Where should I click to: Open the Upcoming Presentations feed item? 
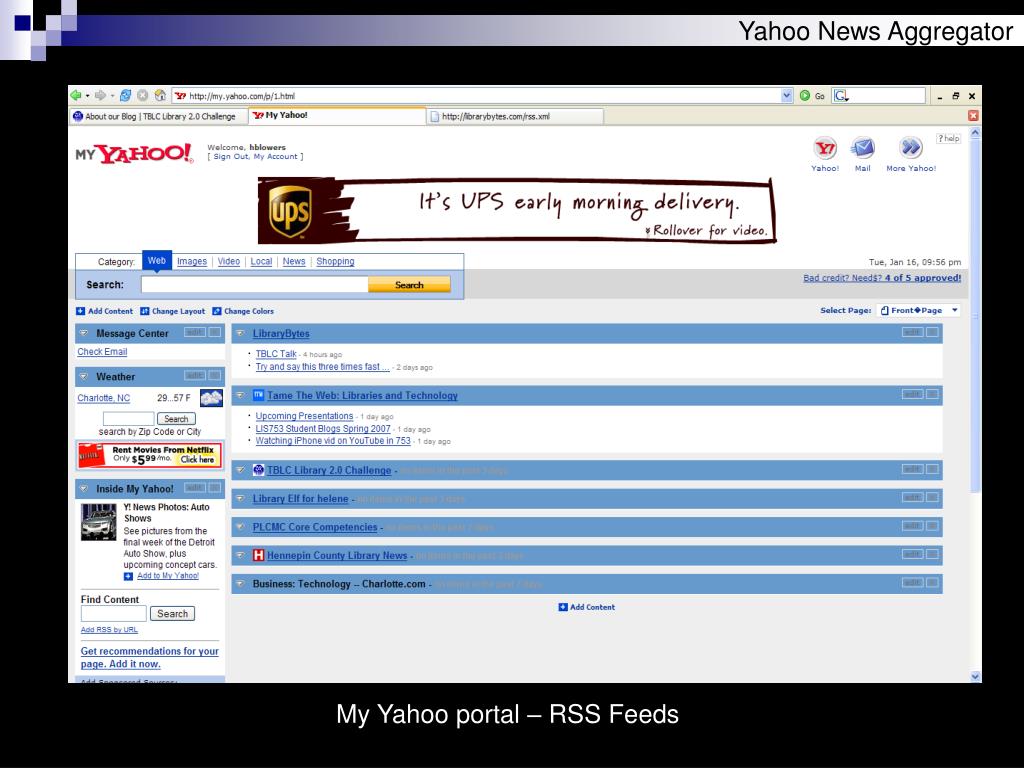[304, 416]
